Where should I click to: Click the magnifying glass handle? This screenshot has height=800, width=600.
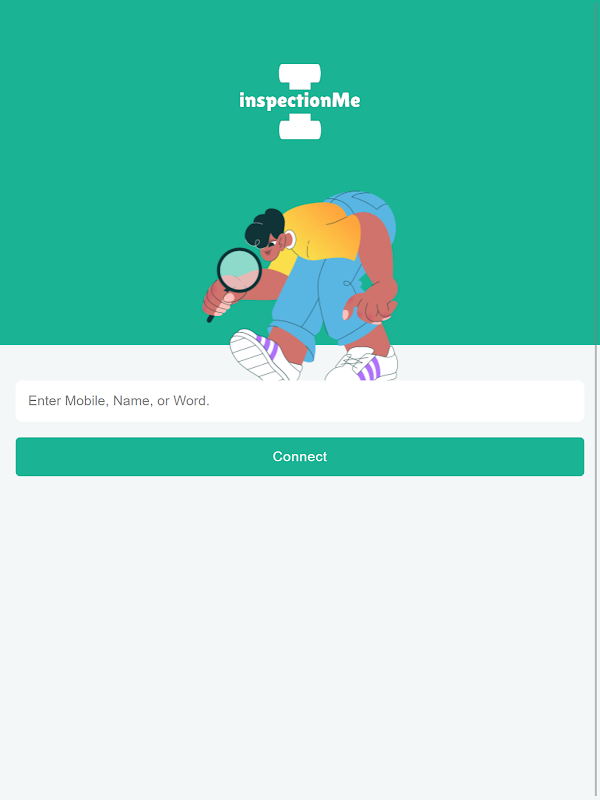[211, 318]
